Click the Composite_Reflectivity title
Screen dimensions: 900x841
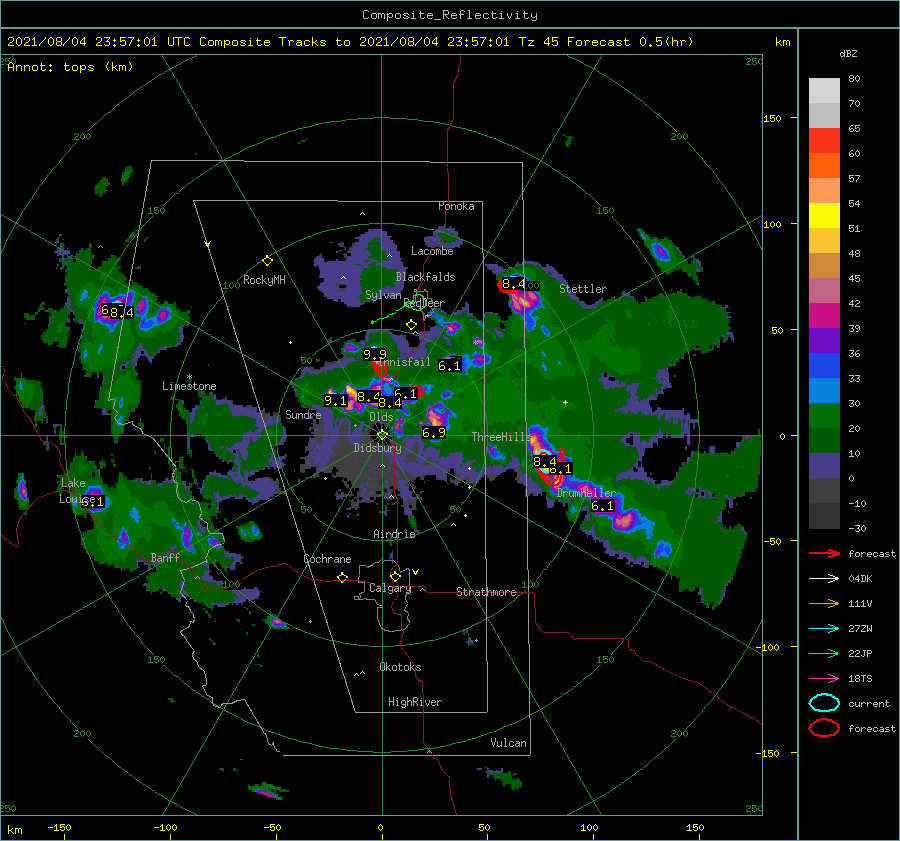point(450,15)
